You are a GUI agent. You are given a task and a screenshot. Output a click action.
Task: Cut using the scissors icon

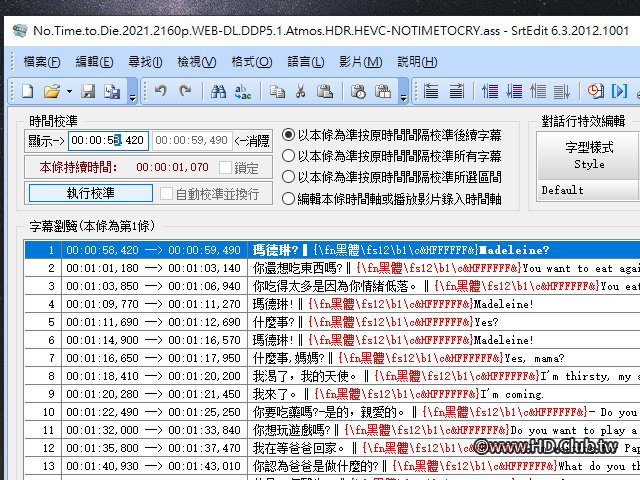(301, 91)
